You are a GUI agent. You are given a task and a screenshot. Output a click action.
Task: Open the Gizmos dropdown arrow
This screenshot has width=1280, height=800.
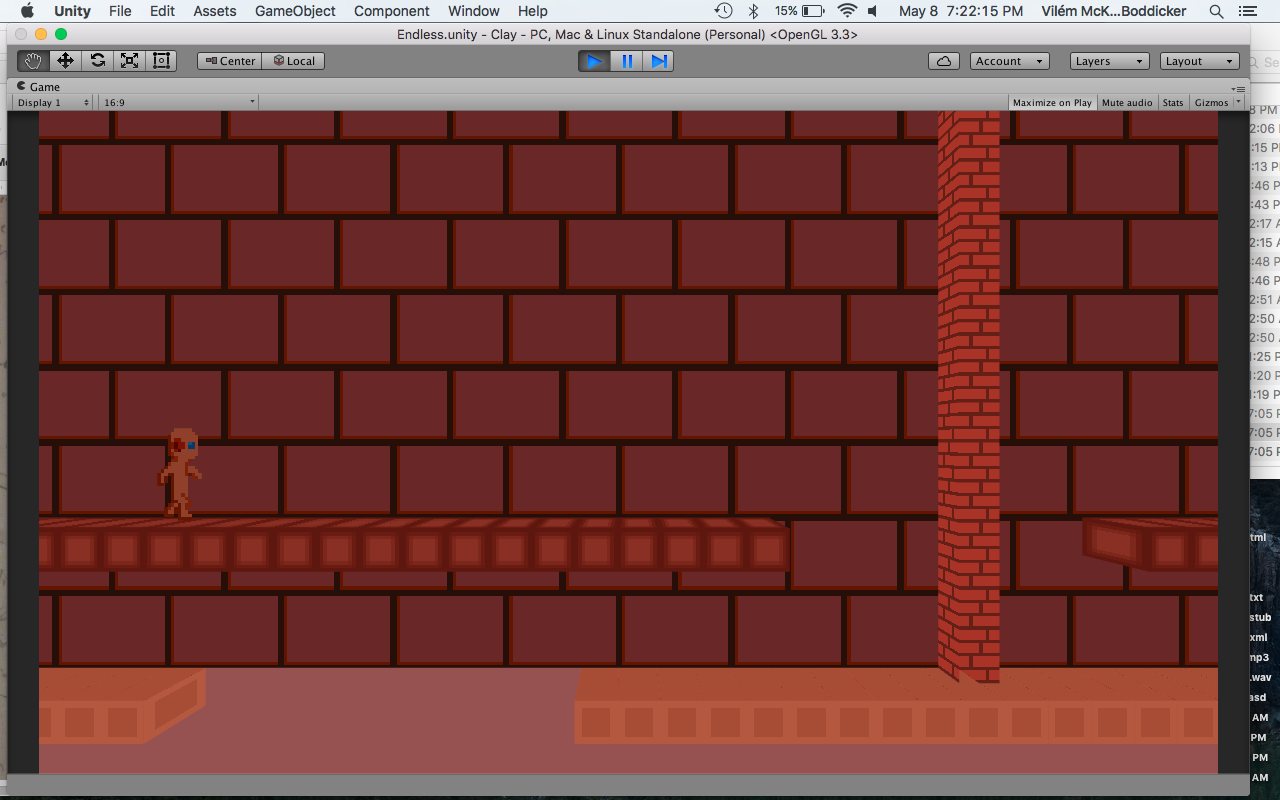coord(1238,102)
